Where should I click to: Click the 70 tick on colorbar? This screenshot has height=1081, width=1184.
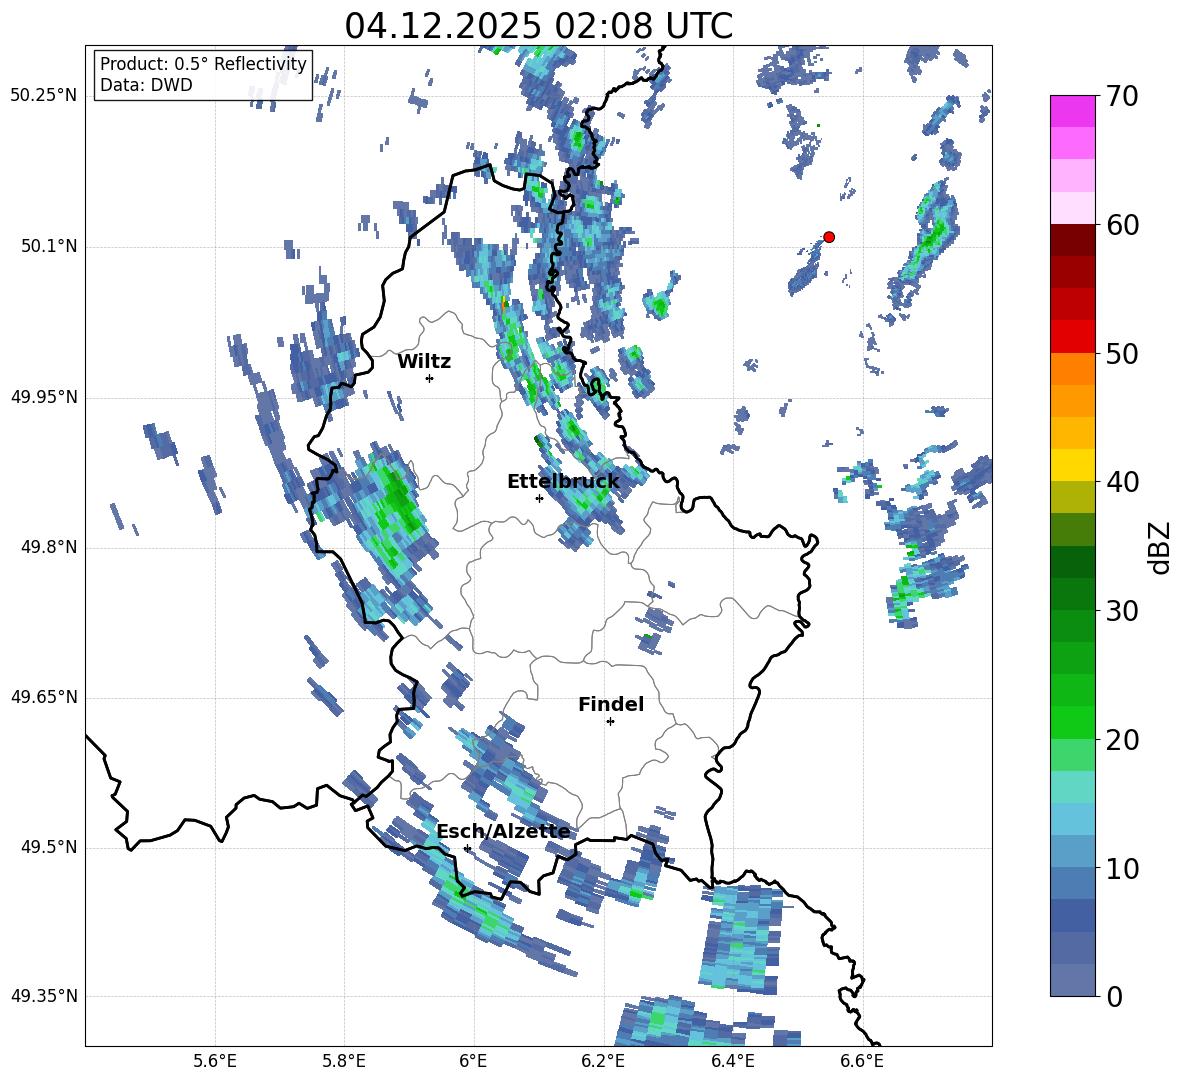pyautogui.click(x=1122, y=97)
